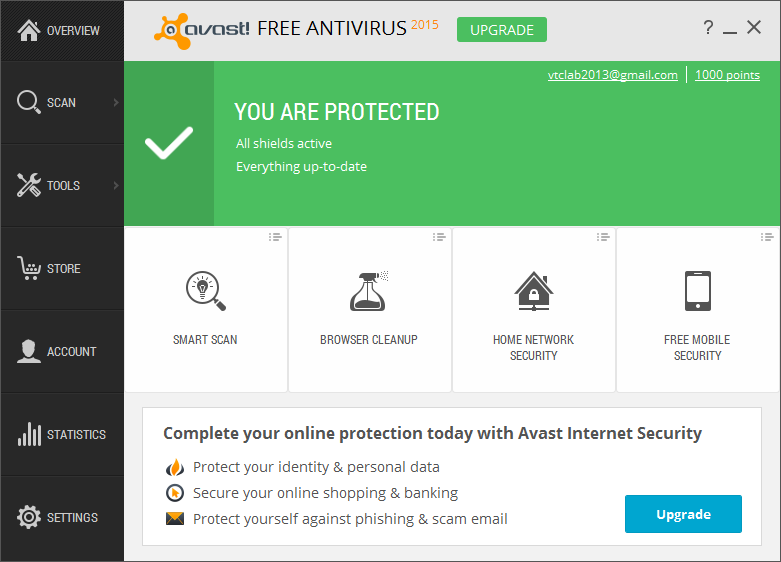This screenshot has width=781, height=562.
Task: Open the Account section
Action: coord(62,351)
